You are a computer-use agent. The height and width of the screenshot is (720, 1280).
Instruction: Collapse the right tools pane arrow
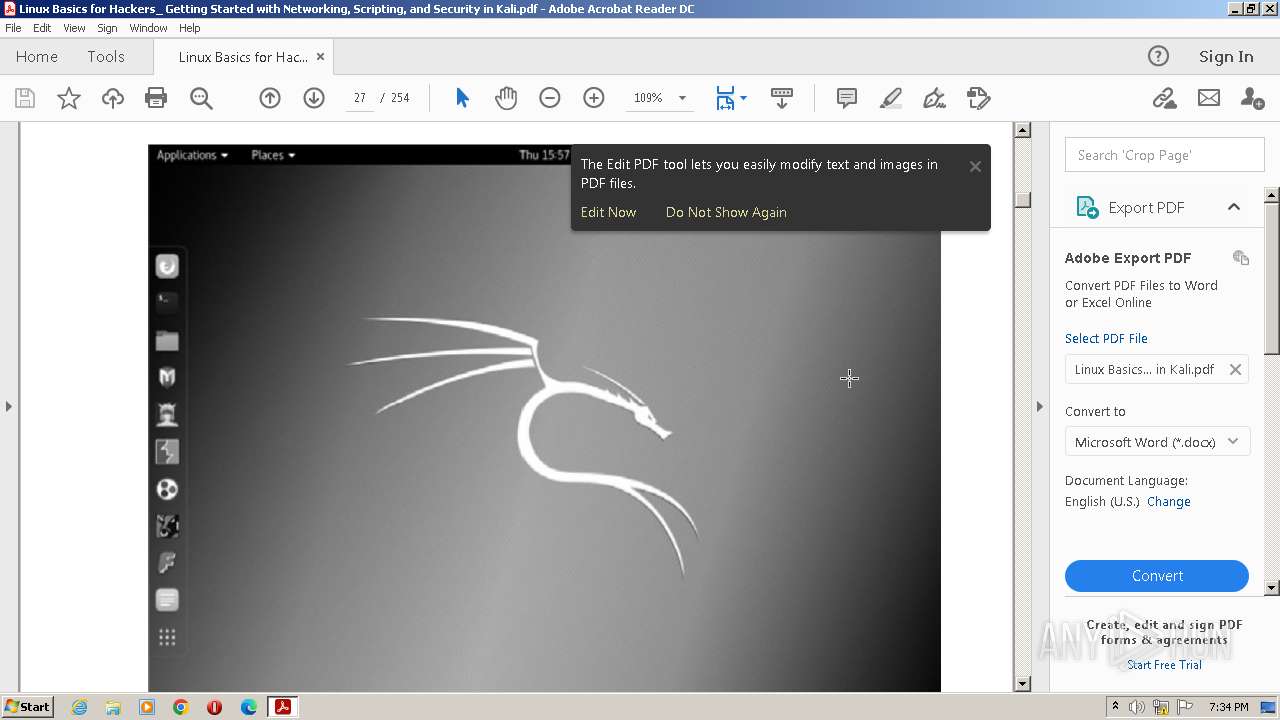pyautogui.click(x=1039, y=406)
